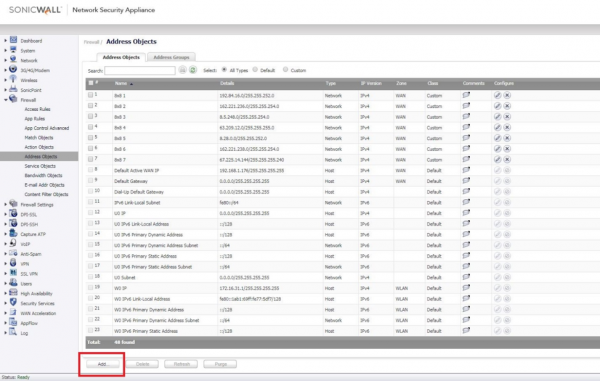The width and height of the screenshot is (600, 381).
Task: Select the Default radio button
Action: click(x=255, y=70)
